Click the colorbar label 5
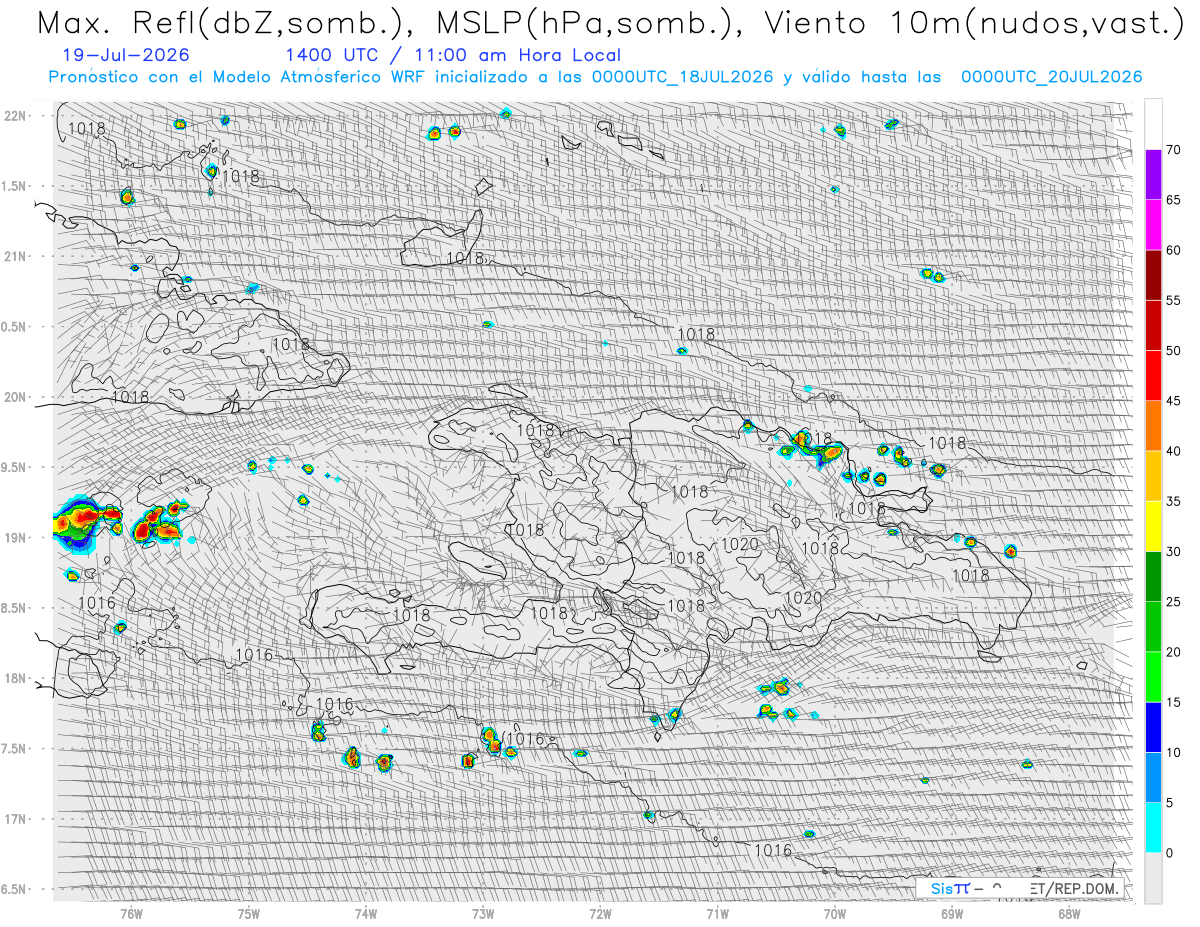 point(1169,802)
